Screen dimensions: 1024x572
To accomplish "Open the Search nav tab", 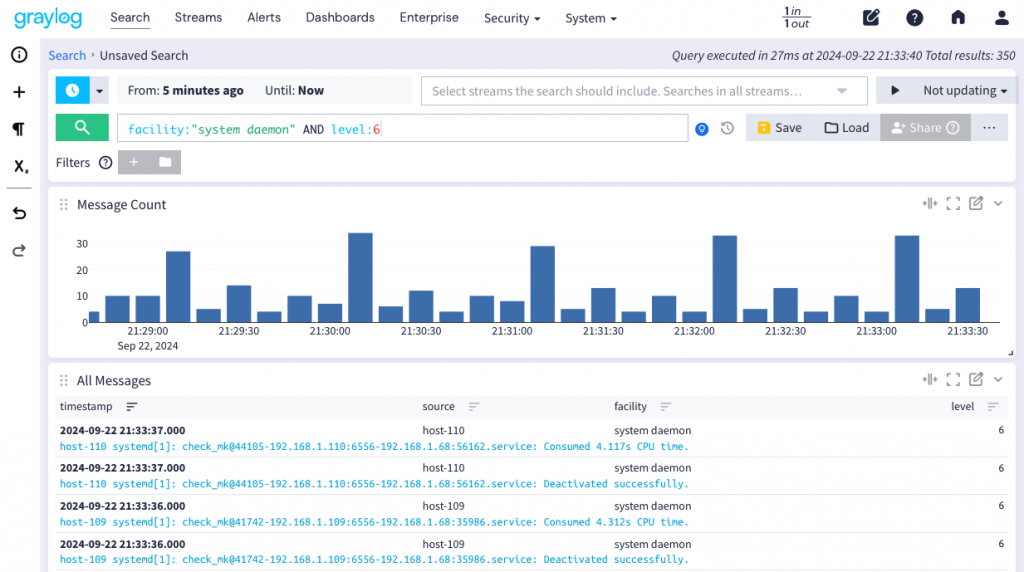I will [x=130, y=18].
